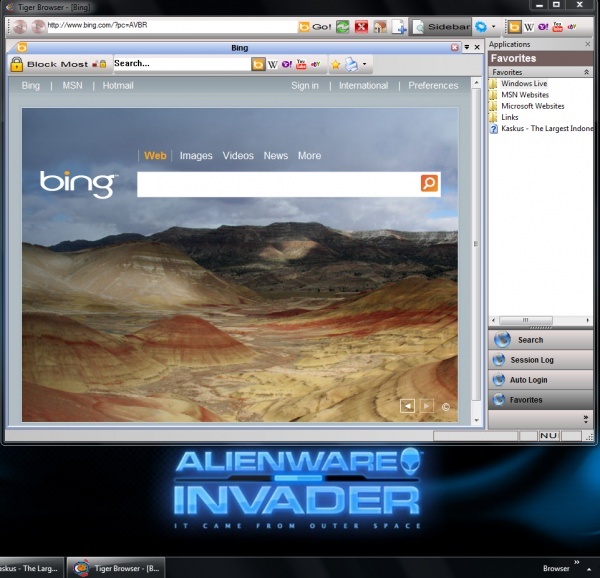The width and height of the screenshot is (600, 578).
Task: Open a new page with the plus-document icon
Action: pos(399,27)
